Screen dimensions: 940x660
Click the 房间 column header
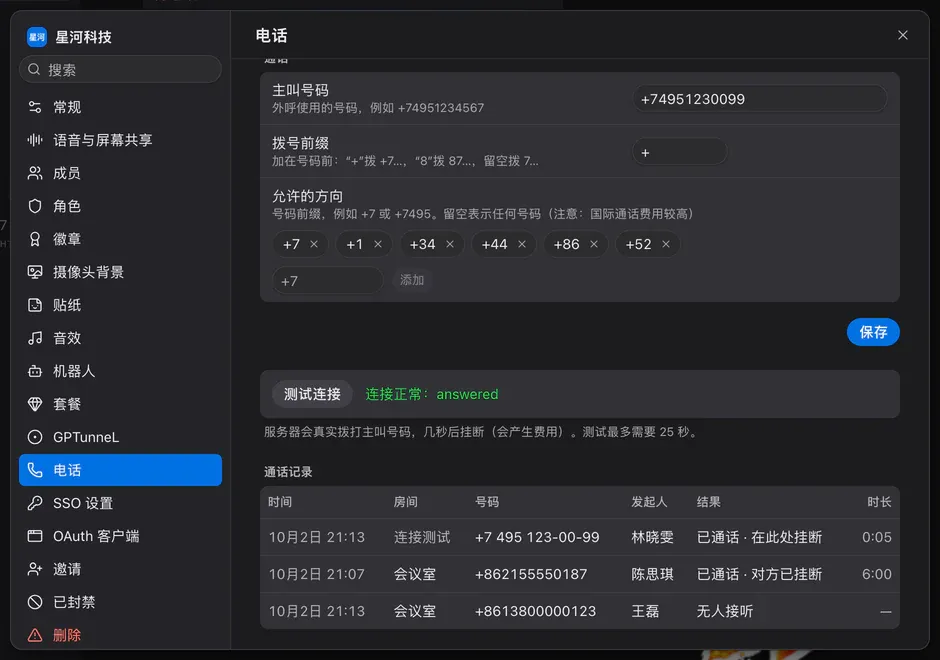pyautogui.click(x=405, y=502)
